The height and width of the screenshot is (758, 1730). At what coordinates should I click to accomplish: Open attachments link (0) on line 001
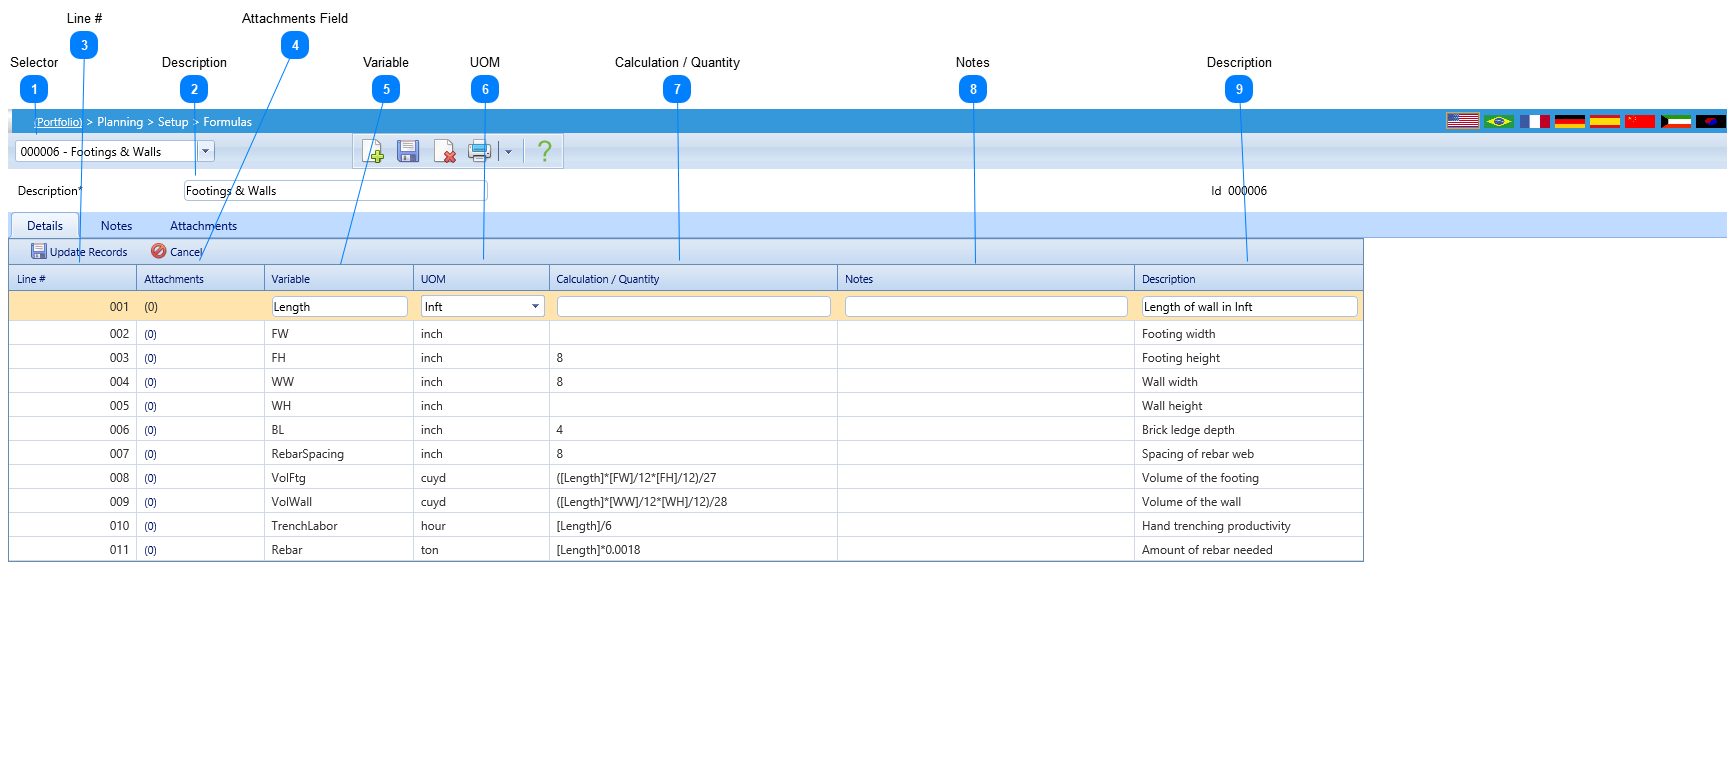pyautogui.click(x=151, y=307)
